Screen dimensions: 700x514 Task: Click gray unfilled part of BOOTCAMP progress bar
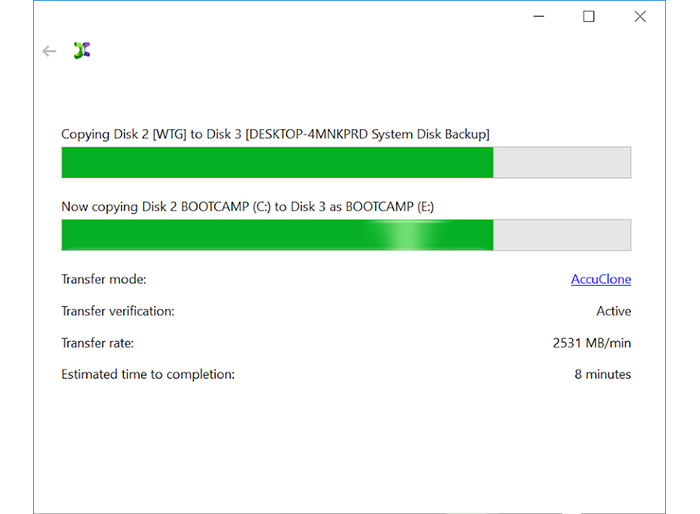pos(561,235)
